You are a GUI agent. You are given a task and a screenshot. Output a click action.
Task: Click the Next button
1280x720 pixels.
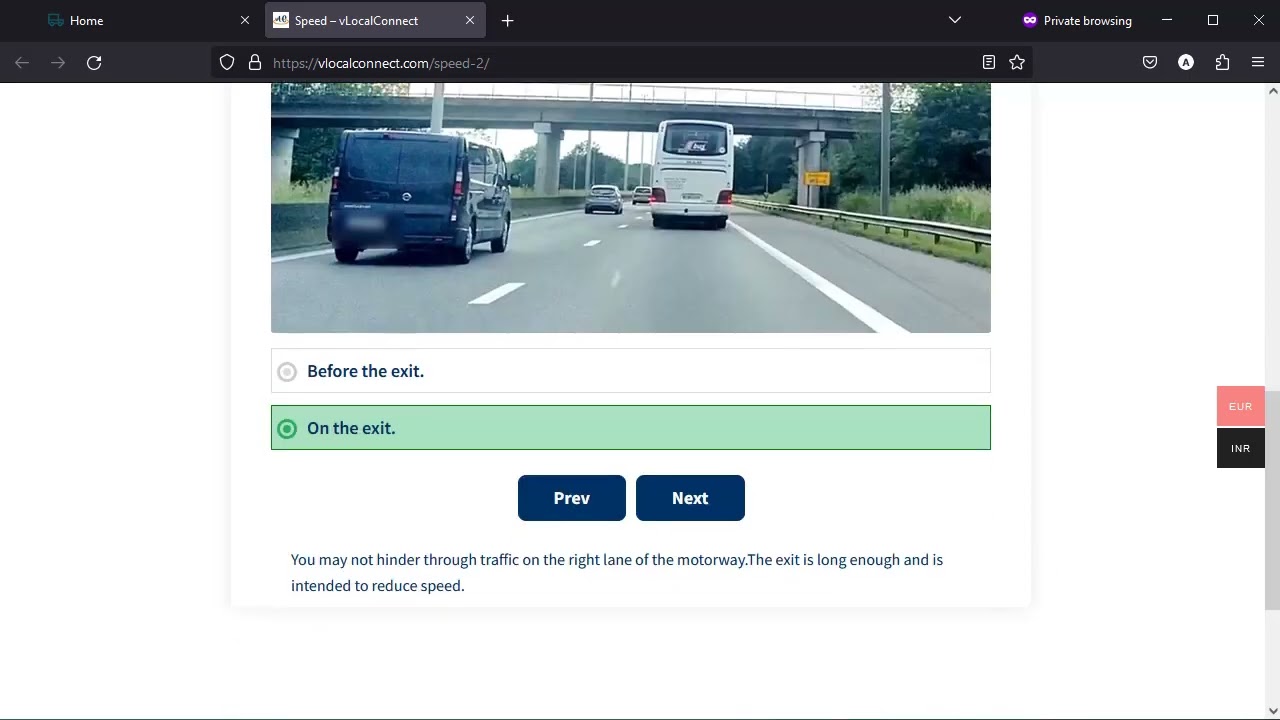690,498
